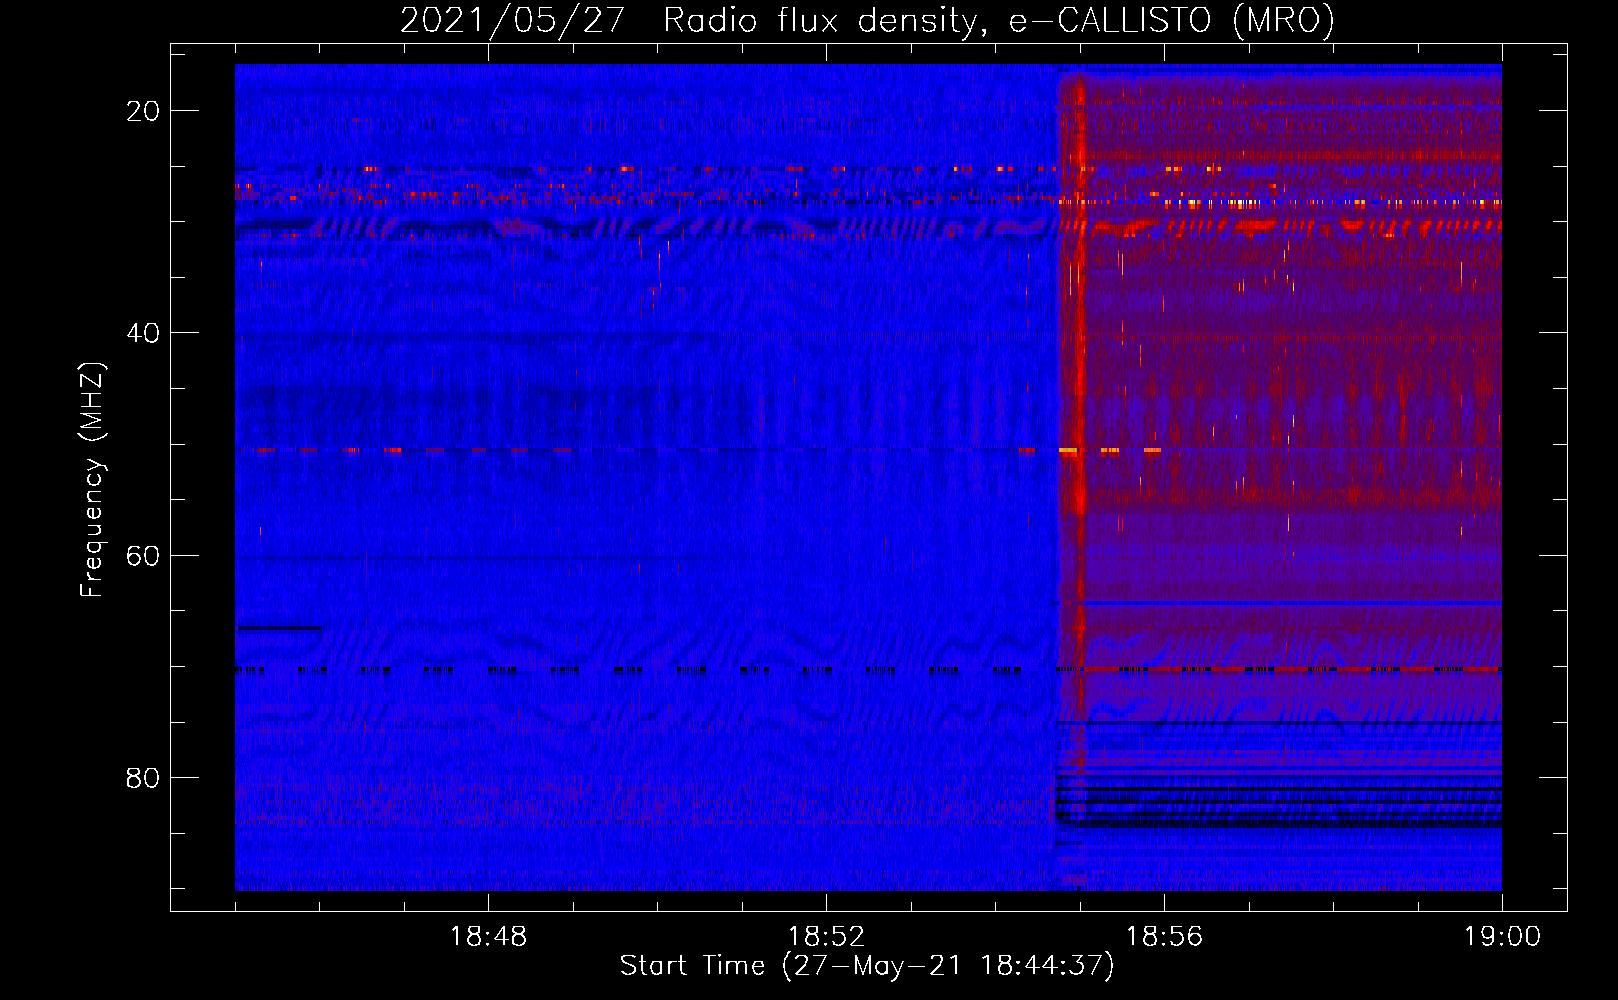Image resolution: width=1618 pixels, height=1000 pixels.
Task: Click the 40 MHz frequency tick label
Action: pos(143,333)
